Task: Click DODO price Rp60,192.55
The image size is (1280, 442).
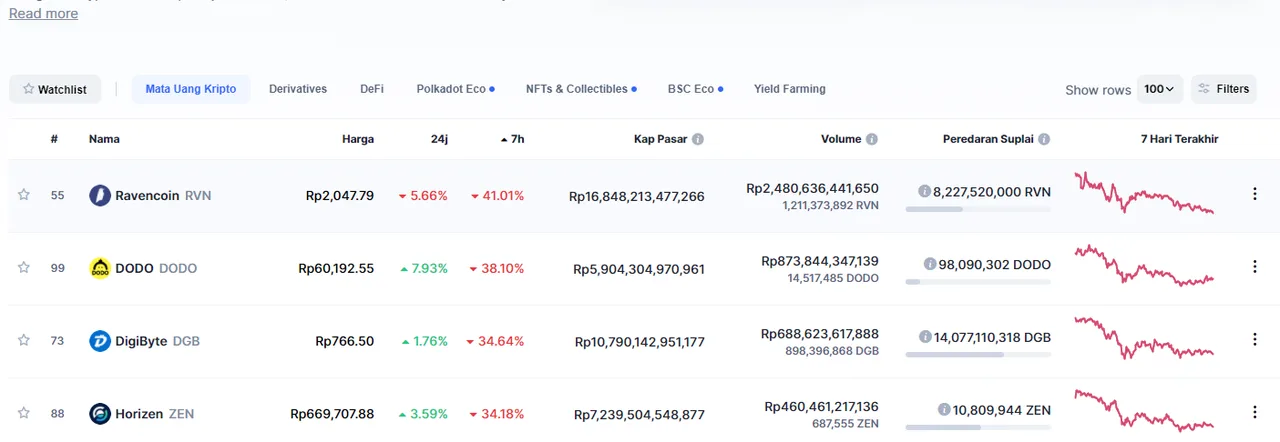Action: pos(336,268)
